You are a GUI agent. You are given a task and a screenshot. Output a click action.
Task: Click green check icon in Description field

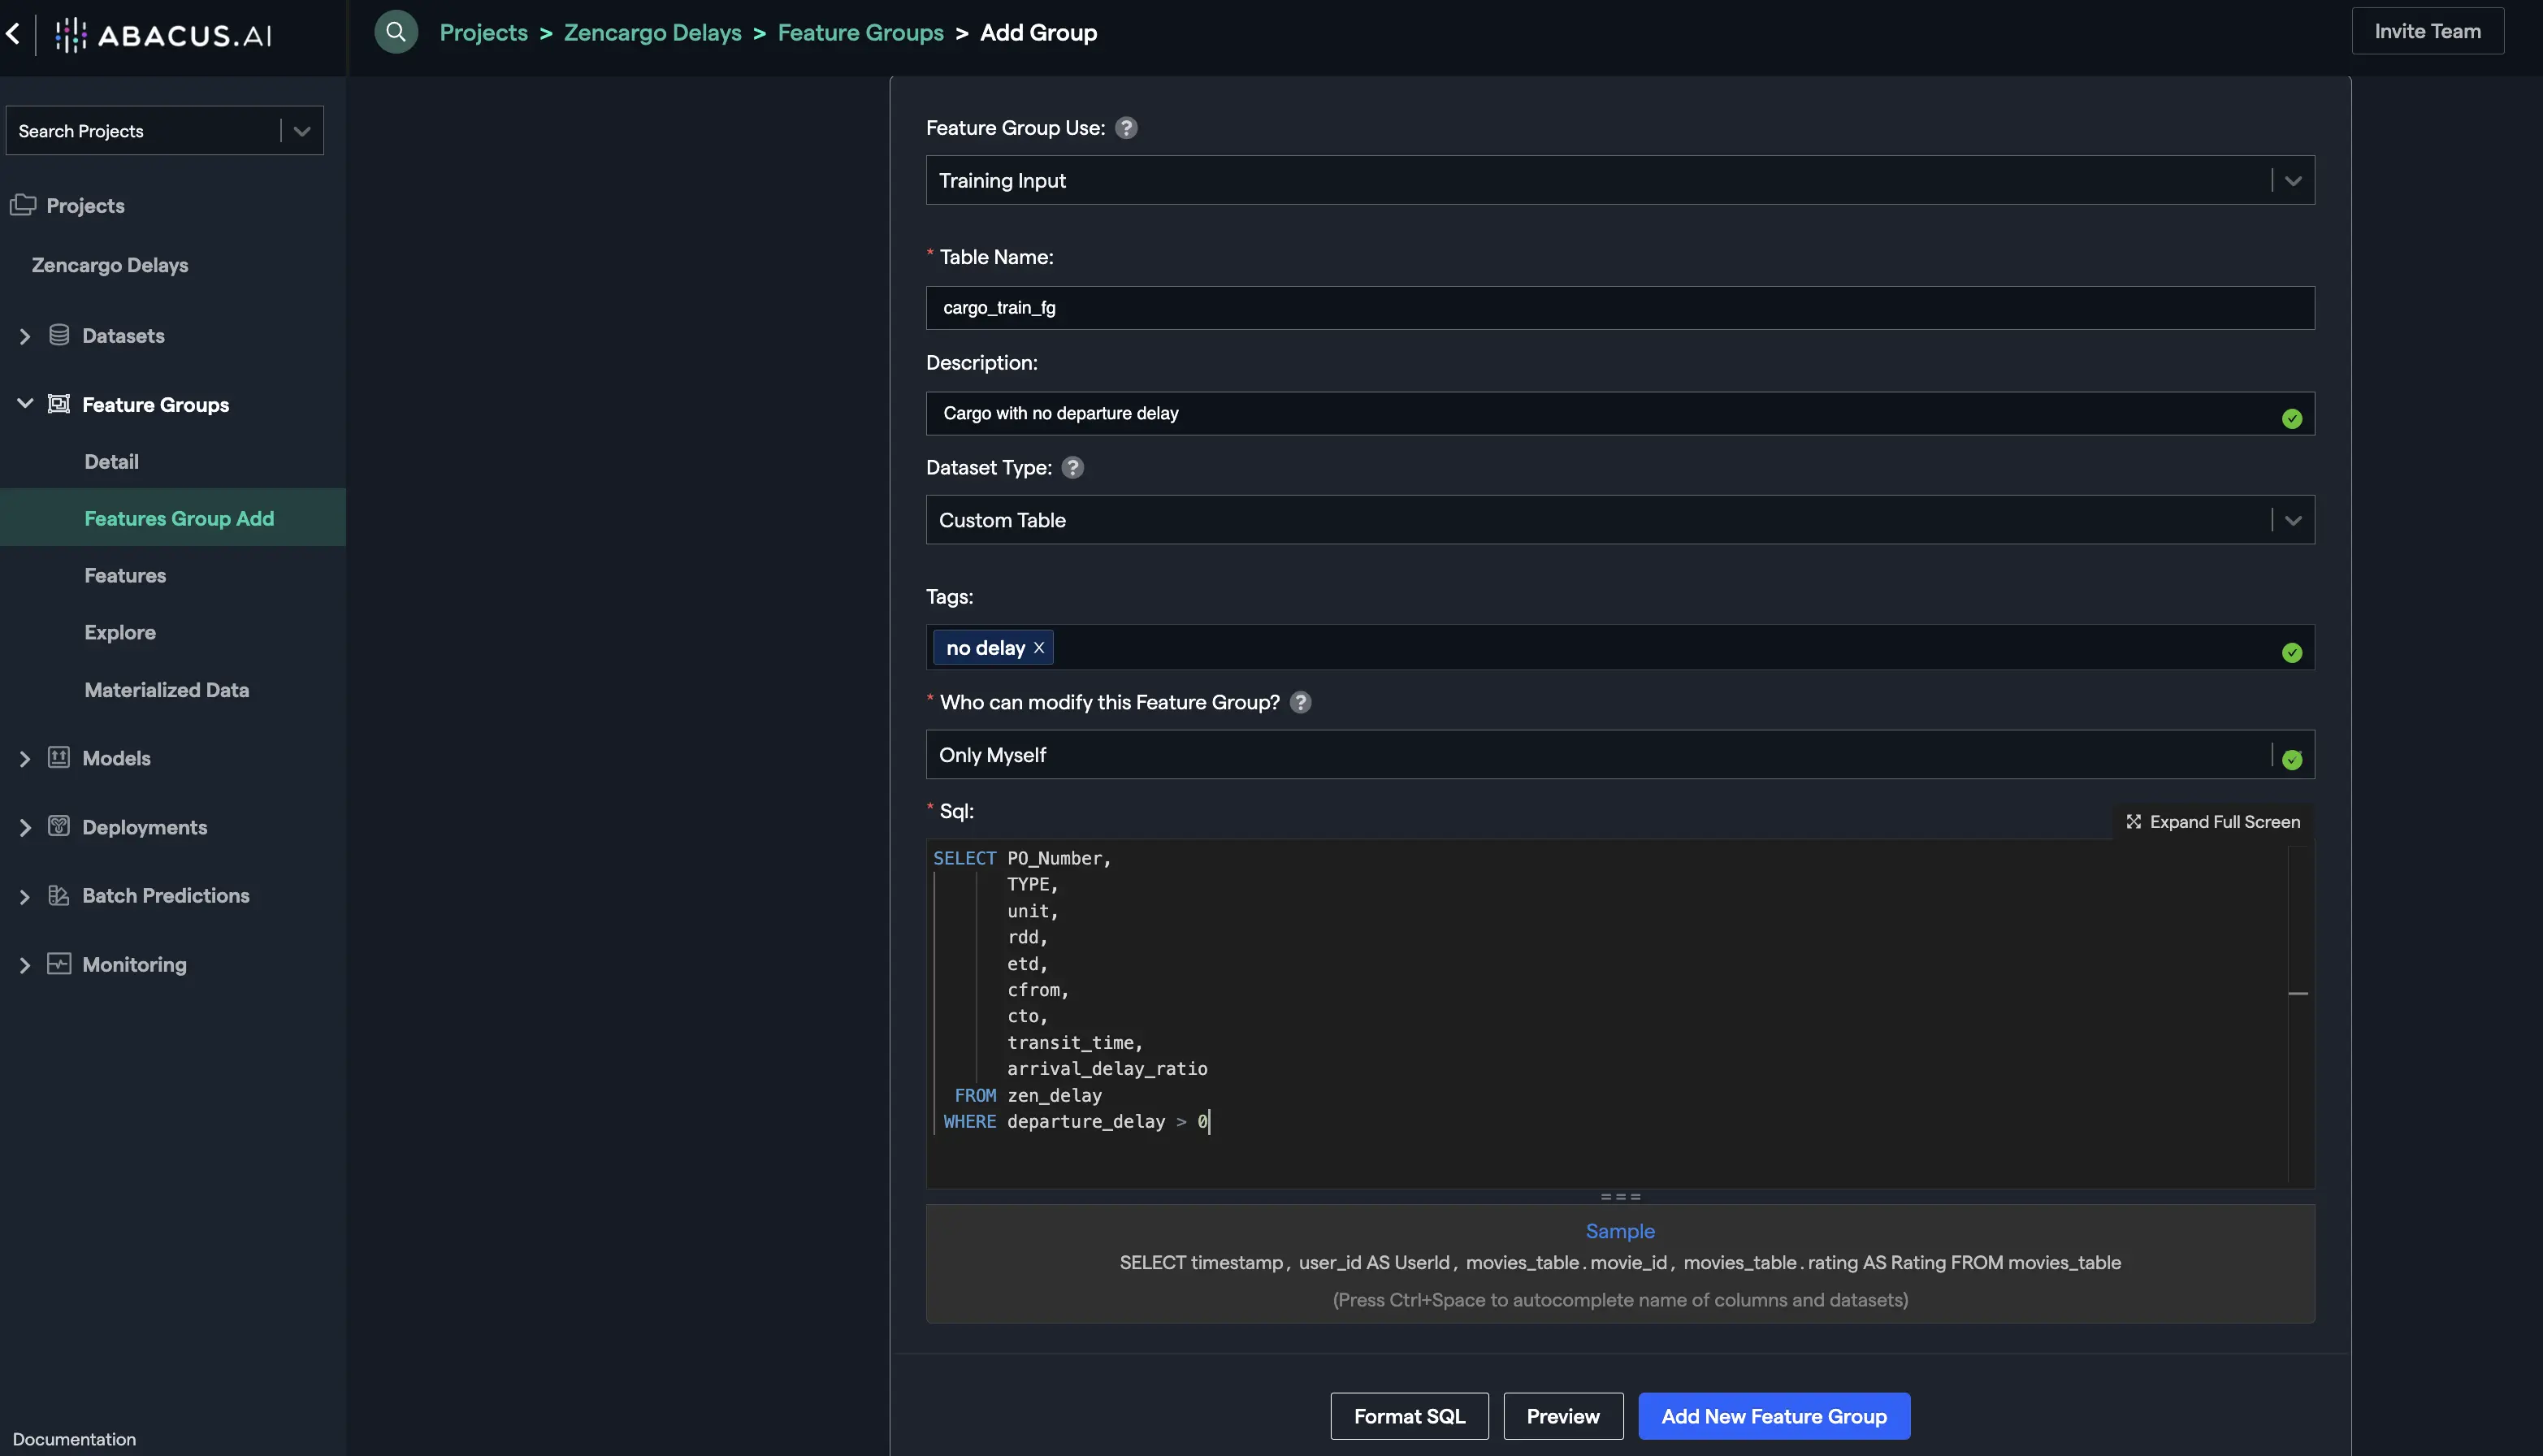click(2292, 419)
